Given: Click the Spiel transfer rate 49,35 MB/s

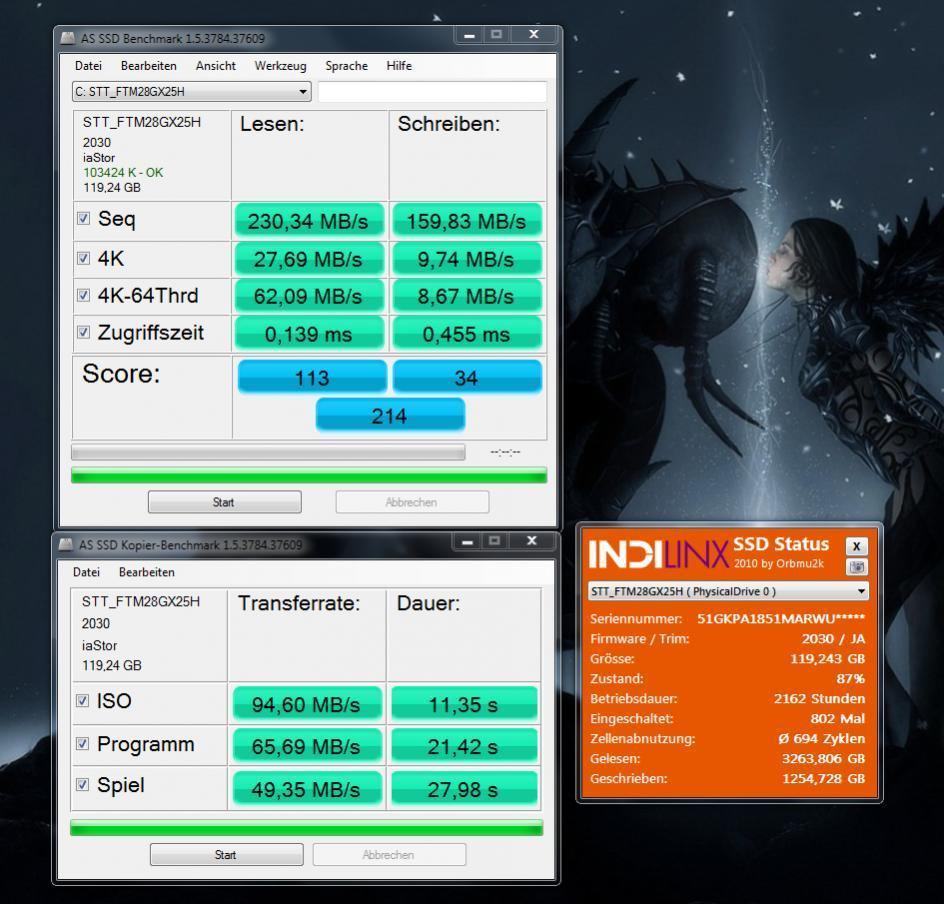Looking at the screenshot, I should [306, 789].
